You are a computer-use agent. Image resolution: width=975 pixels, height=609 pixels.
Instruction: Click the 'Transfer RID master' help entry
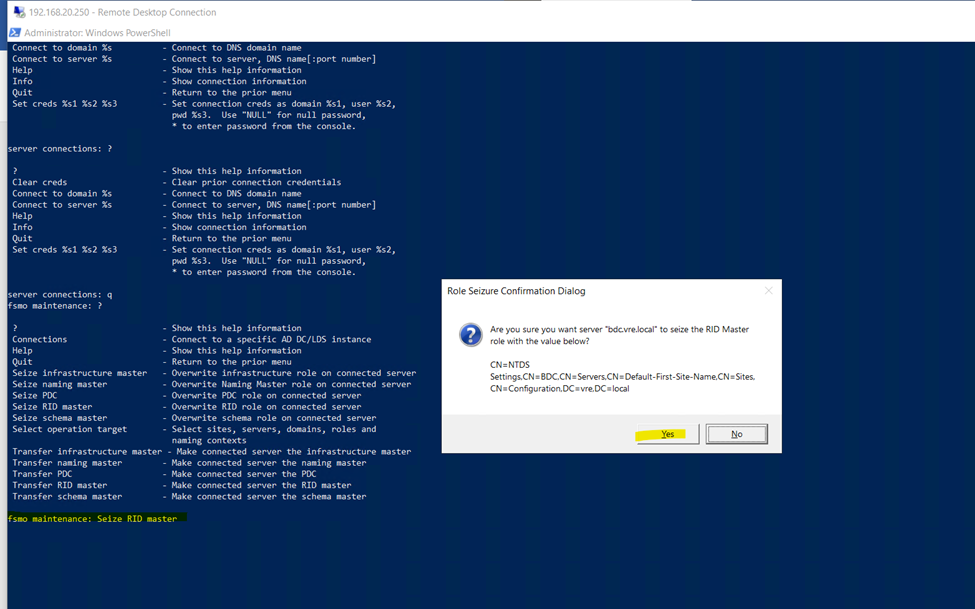point(59,485)
